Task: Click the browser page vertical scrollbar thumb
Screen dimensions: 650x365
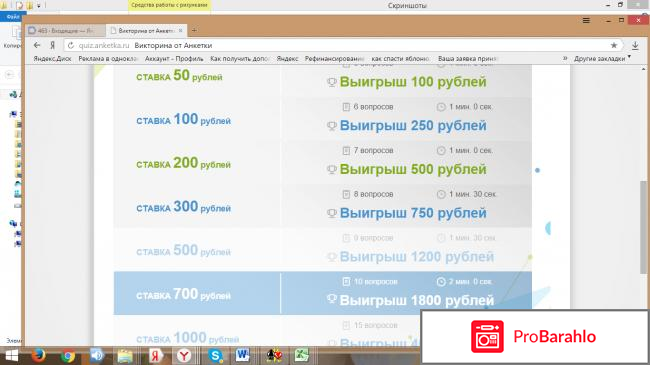Action: 643,227
